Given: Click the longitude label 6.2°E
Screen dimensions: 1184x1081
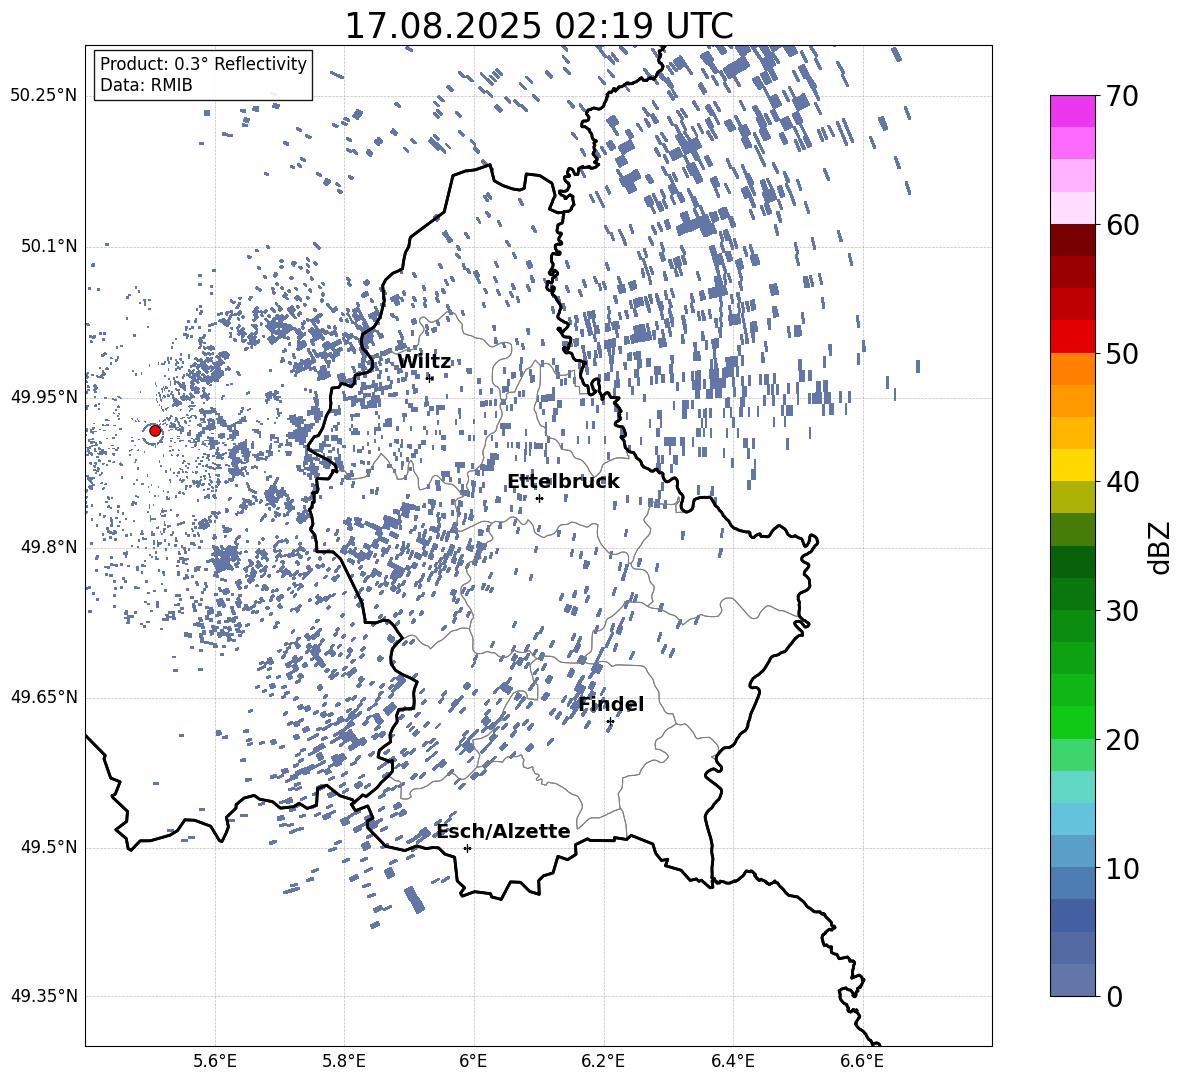Looking at the screenshot, I should [603, 1061].
